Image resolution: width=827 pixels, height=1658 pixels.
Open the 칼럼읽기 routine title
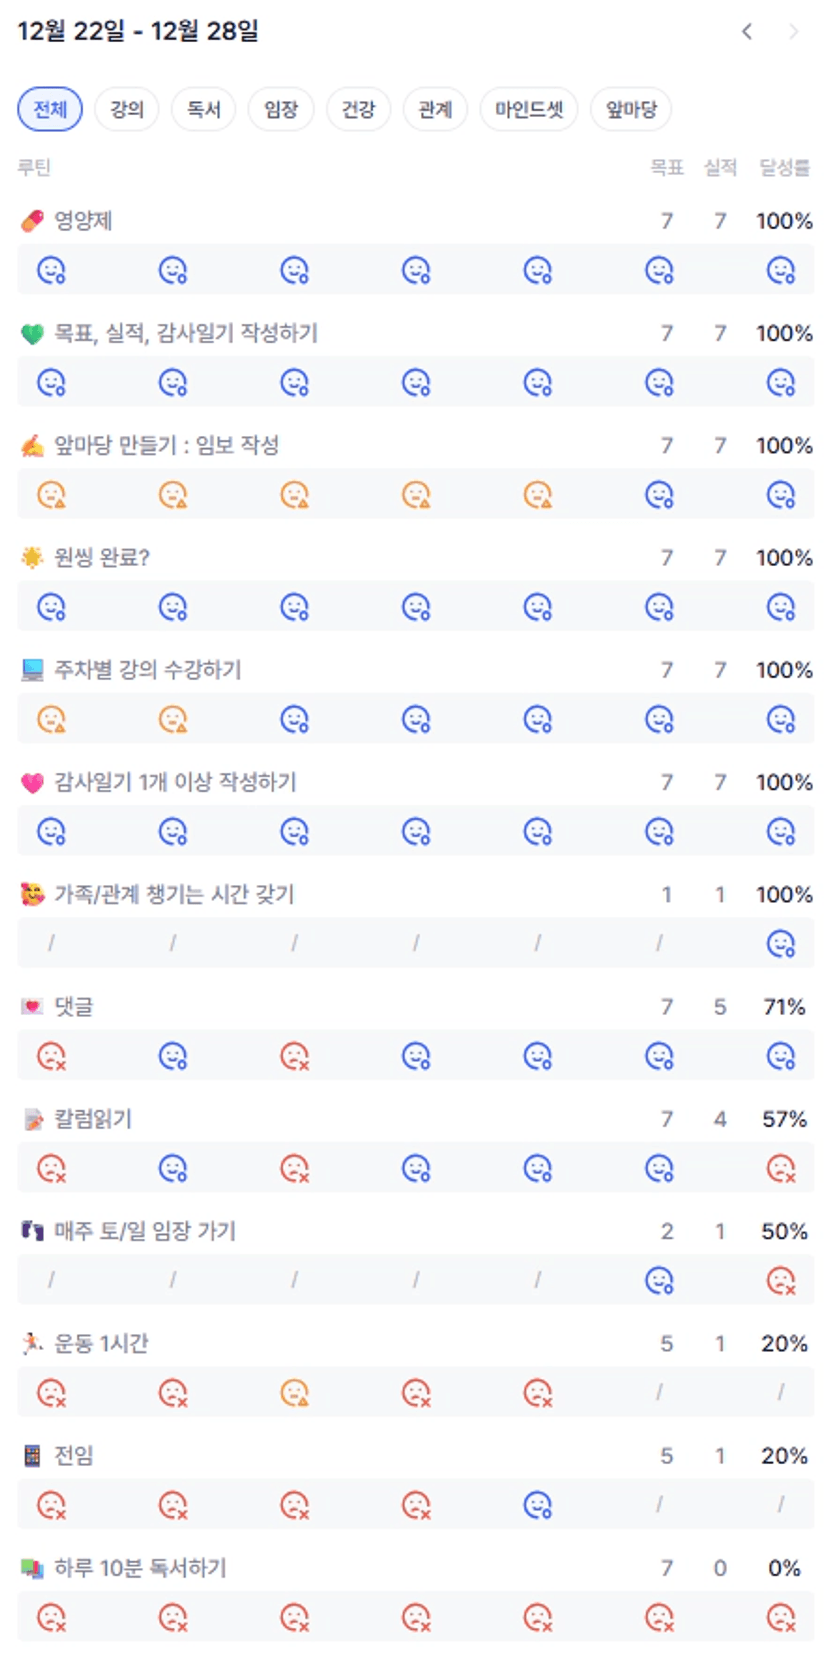93,1119
